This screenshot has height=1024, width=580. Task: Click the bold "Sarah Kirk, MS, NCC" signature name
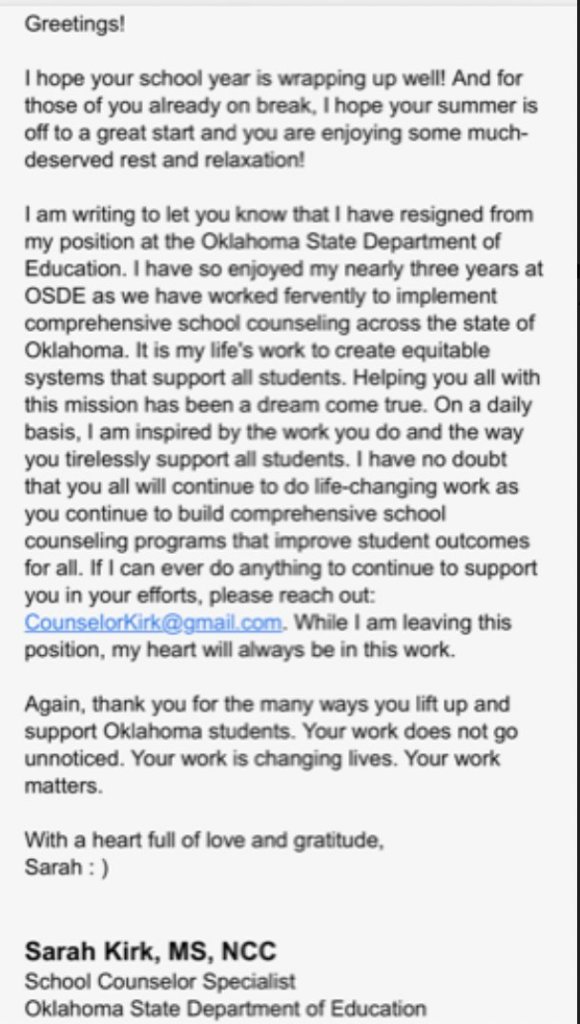point(150,952)
